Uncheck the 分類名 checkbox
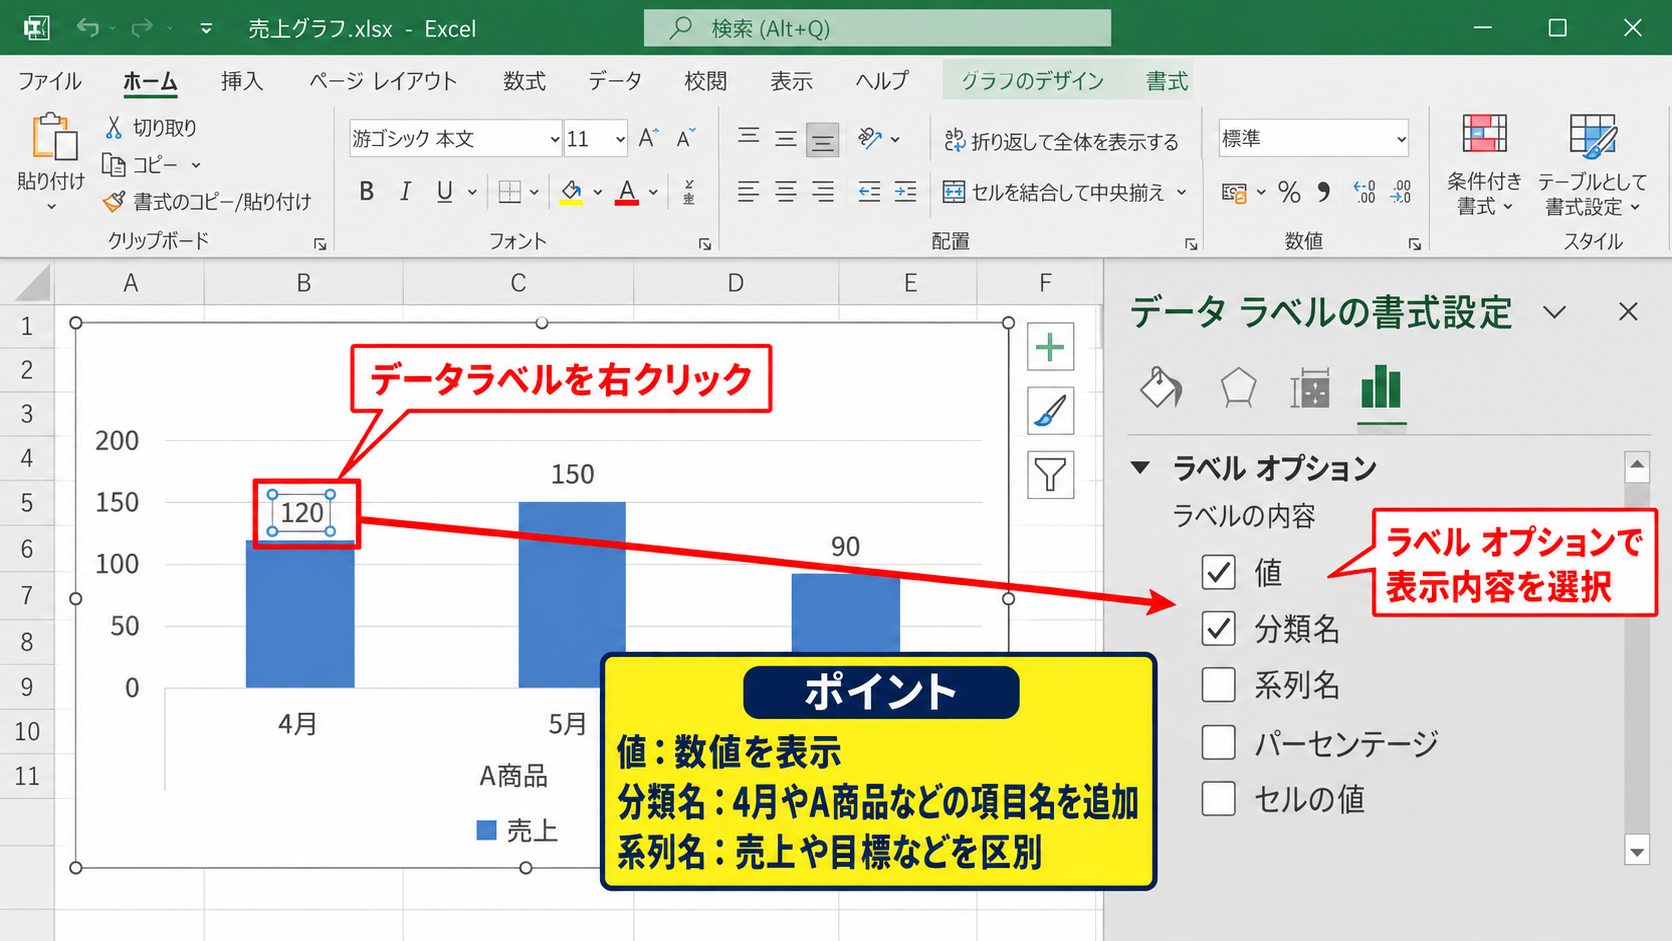1672x941 pixels. (x=1218, y=628)
